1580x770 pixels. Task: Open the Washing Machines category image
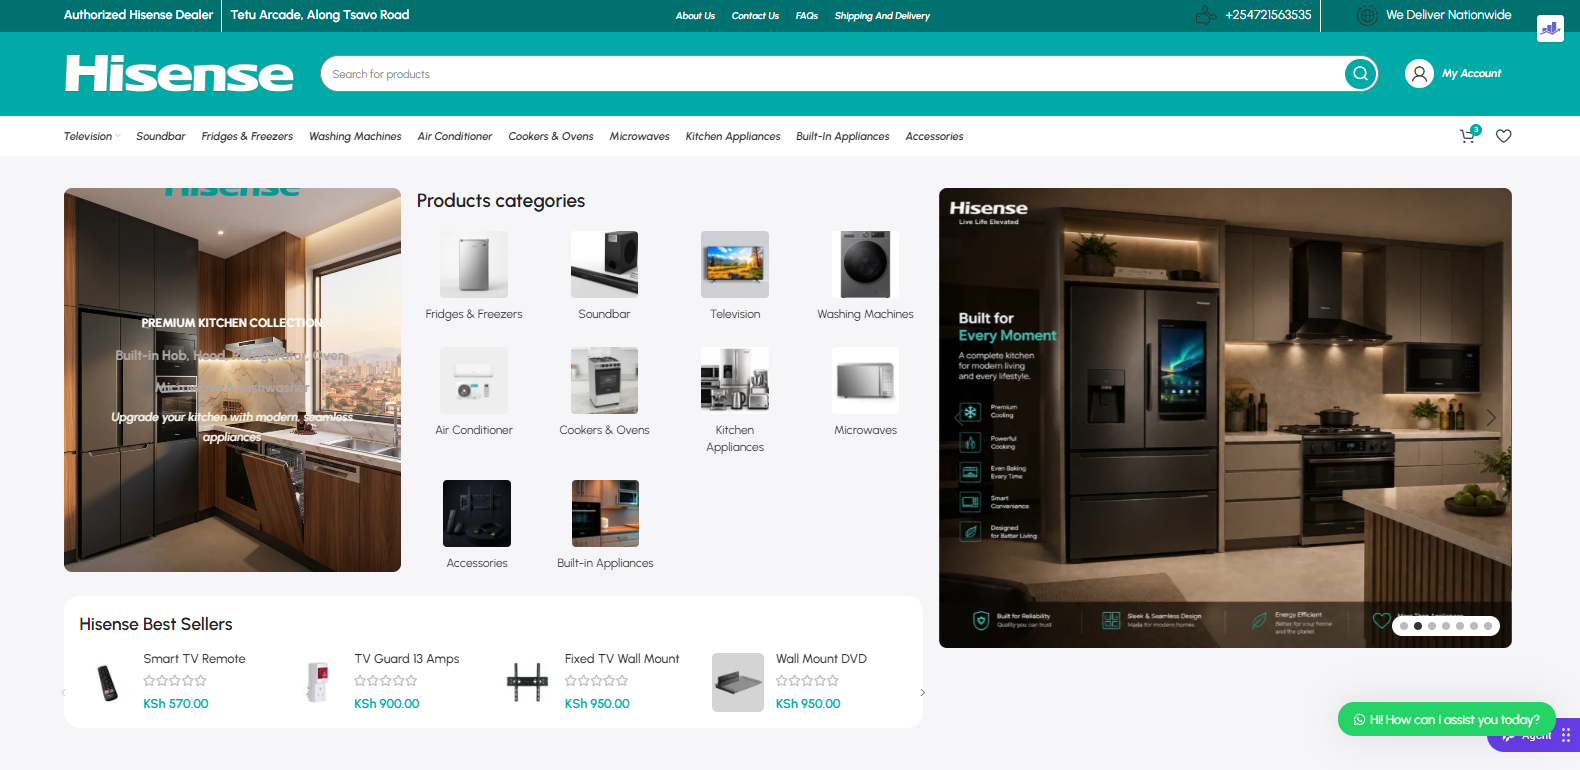(865, 264)
